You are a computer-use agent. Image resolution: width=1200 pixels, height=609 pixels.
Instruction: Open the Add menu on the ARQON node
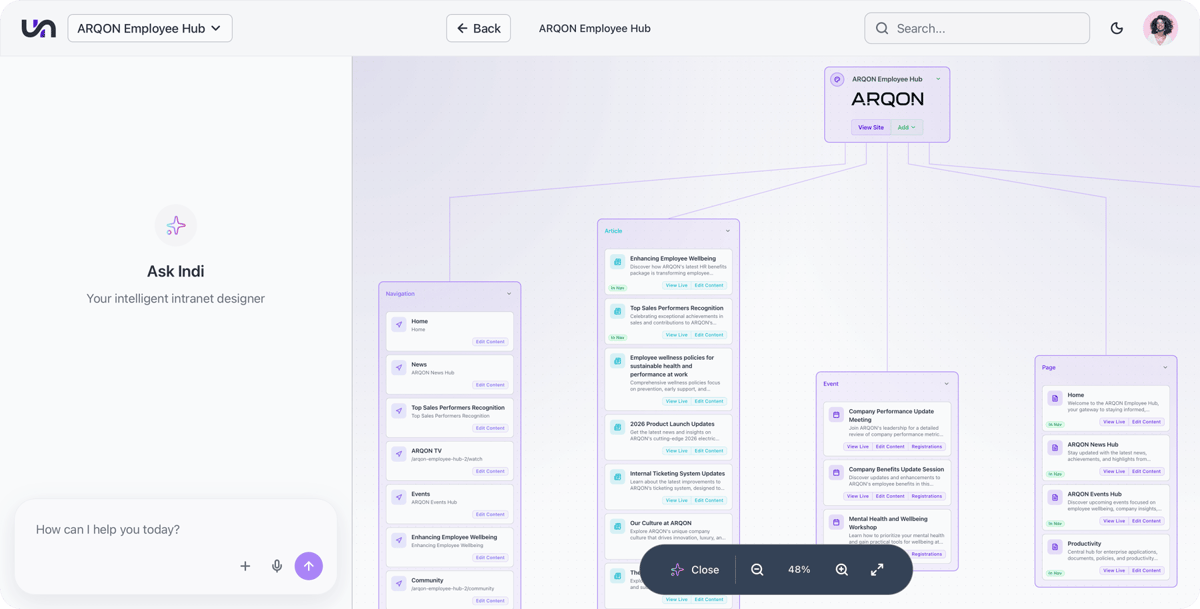tap(906, 127)
